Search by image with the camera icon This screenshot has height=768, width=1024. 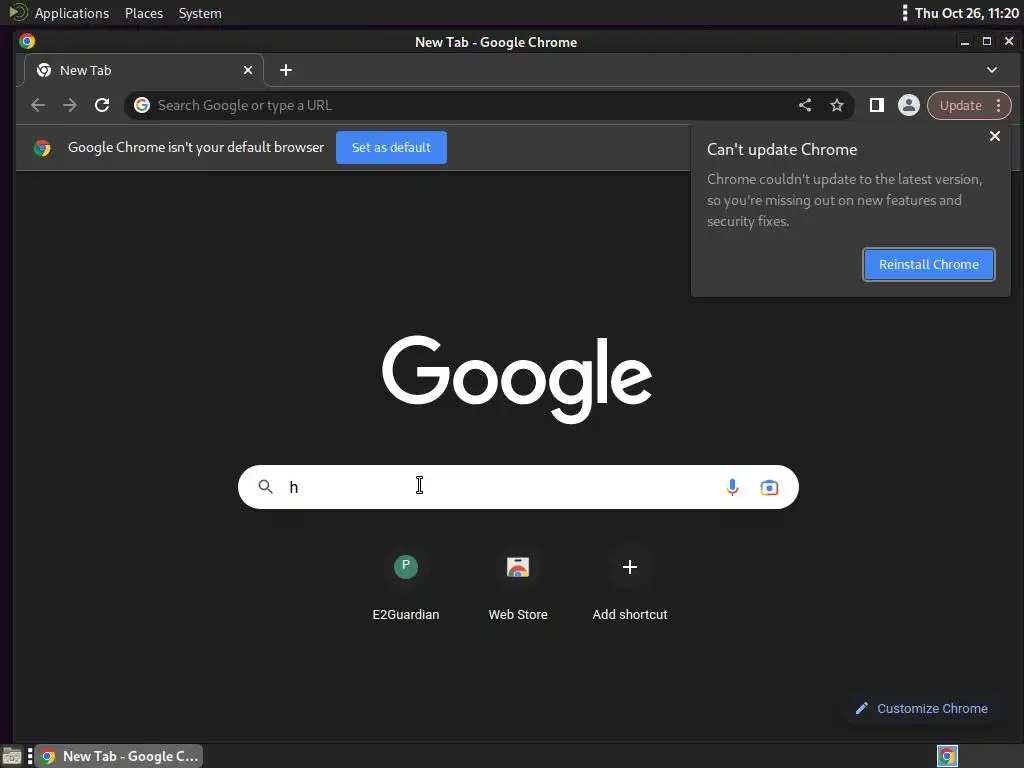[x=769, y=487]
